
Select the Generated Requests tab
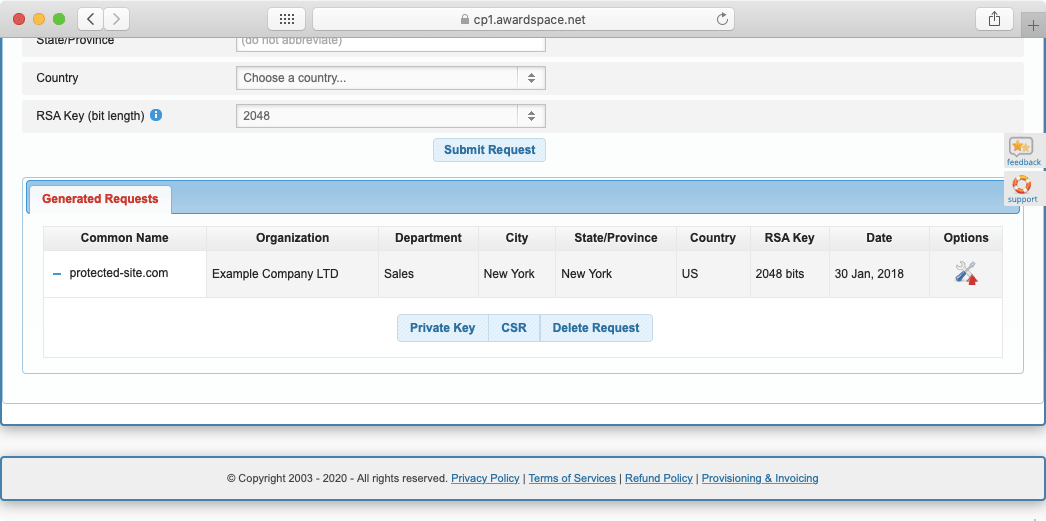(x=100, y=199)
